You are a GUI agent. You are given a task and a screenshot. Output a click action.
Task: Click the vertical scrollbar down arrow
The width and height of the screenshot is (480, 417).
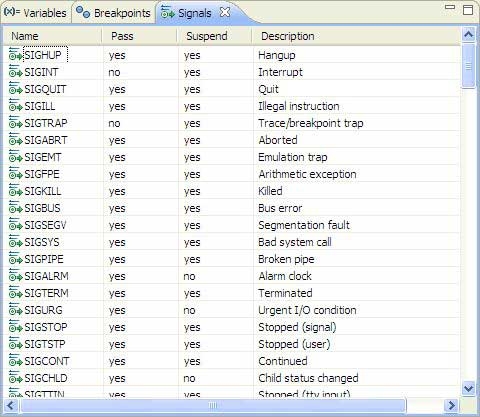click(x=469, y=388)
